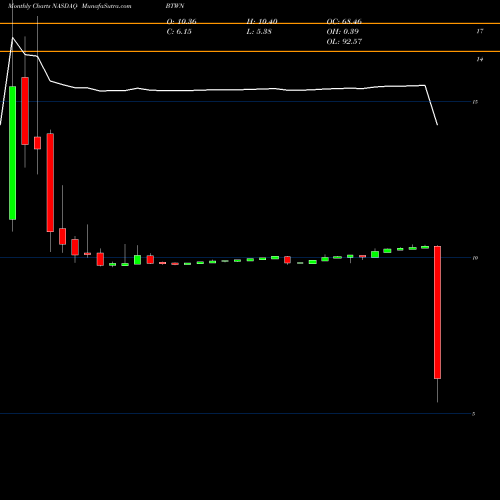Click the '5' price axis label
500x500 pixels.
click(473, 414)
